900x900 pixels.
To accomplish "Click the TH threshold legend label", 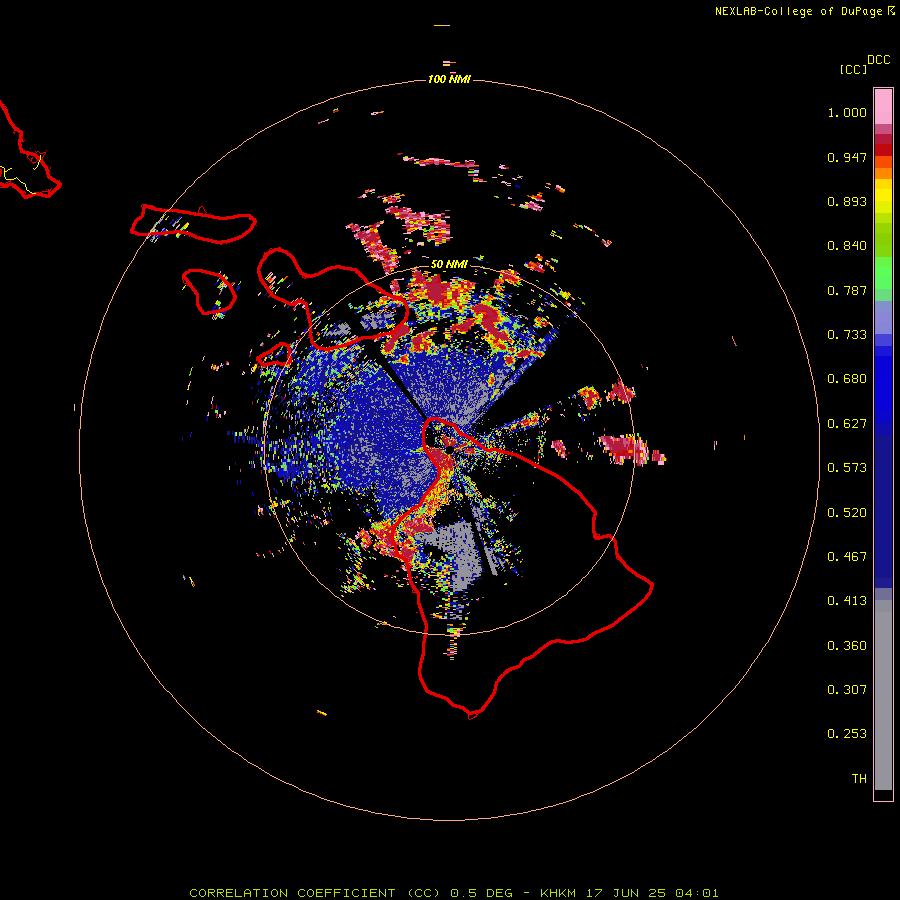I will (x=859, y=779).
